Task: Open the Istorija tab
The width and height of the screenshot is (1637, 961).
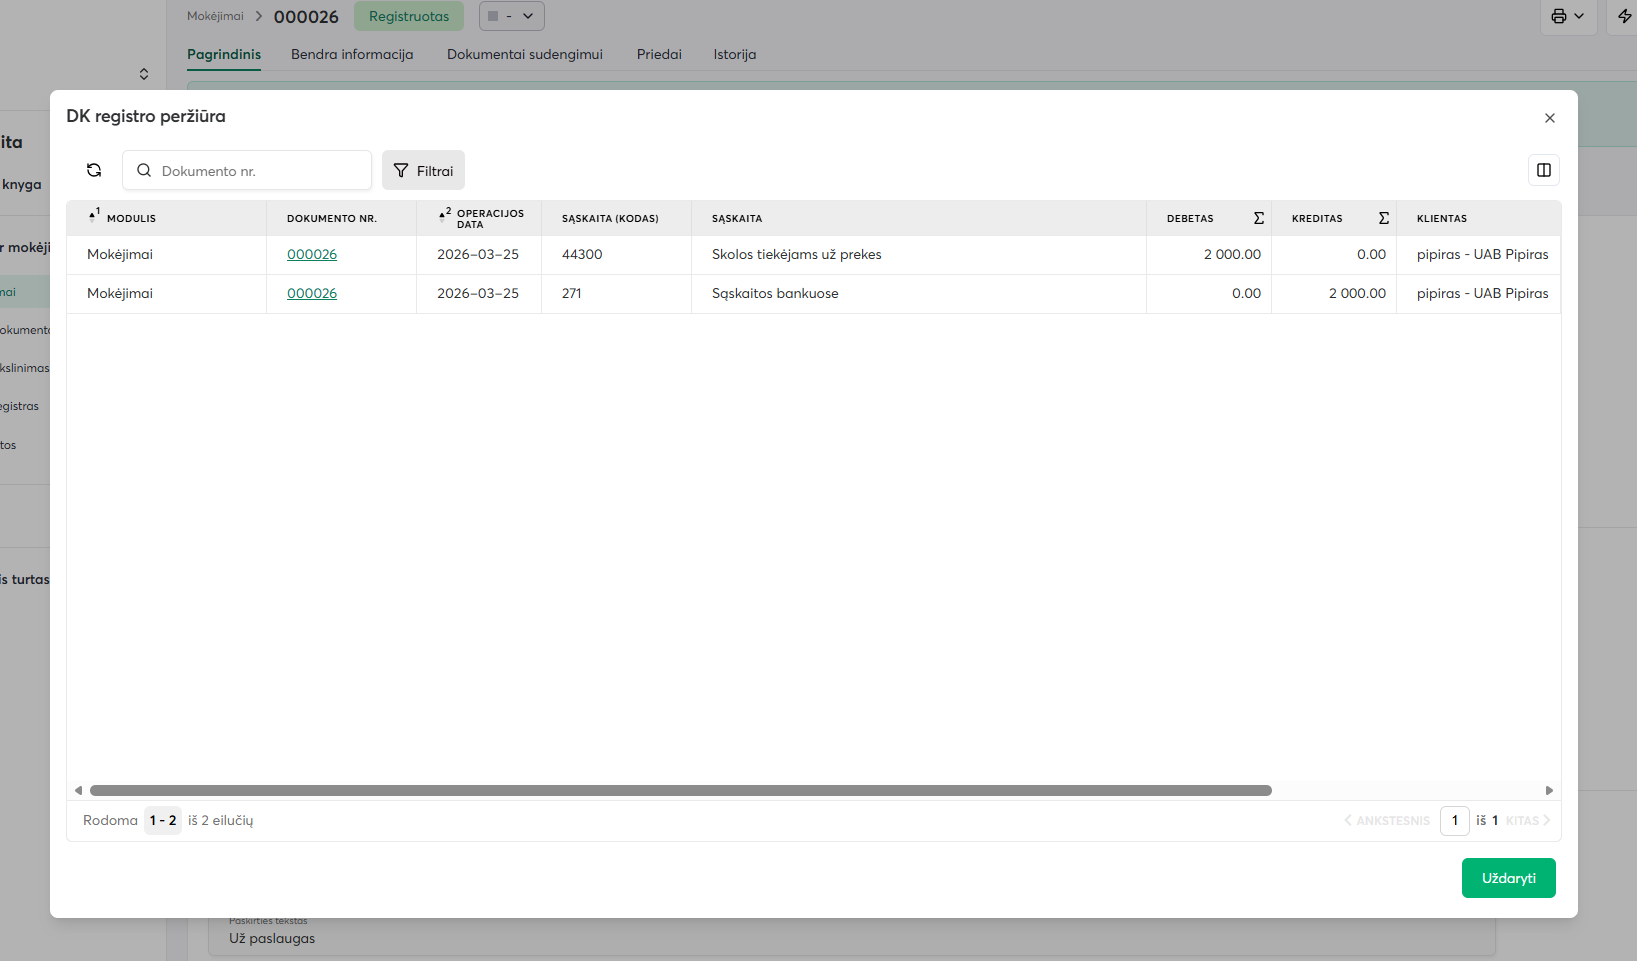Action: 734,55
